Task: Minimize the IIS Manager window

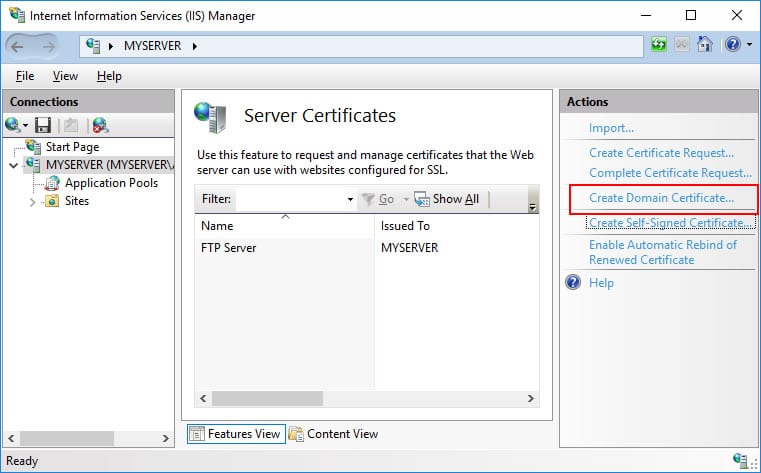Action: [645, 16]
